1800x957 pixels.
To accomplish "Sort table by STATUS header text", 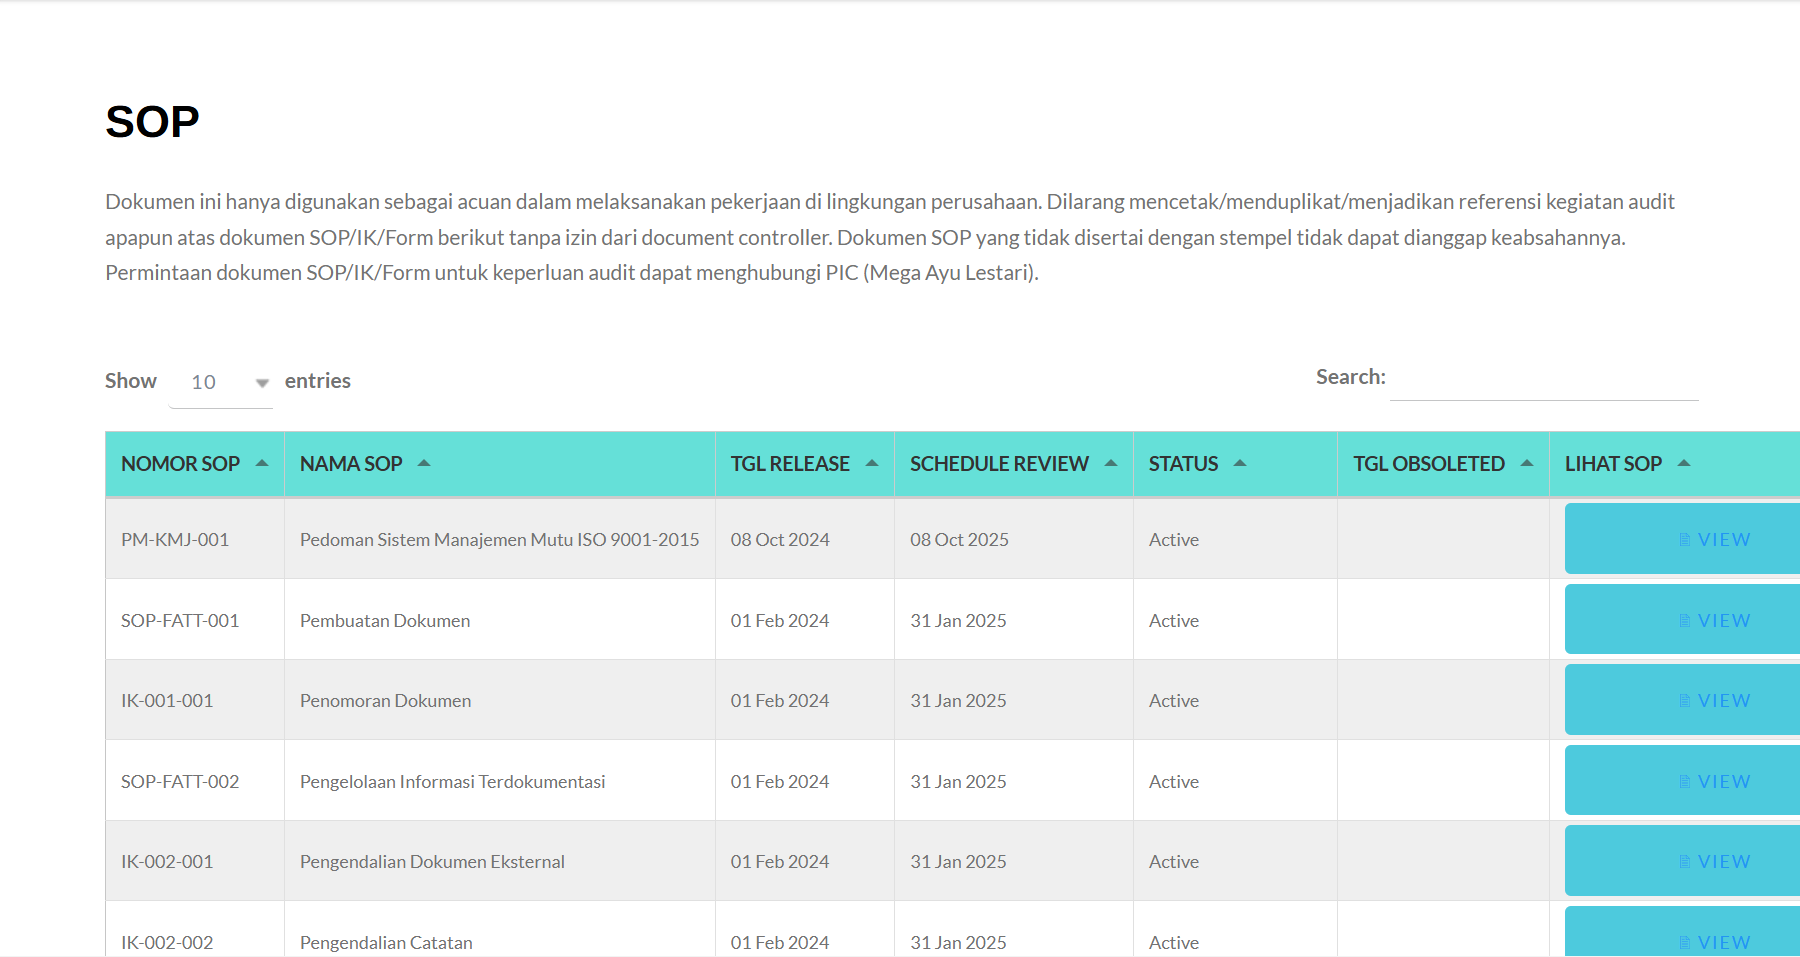I will pos(1183,464).
